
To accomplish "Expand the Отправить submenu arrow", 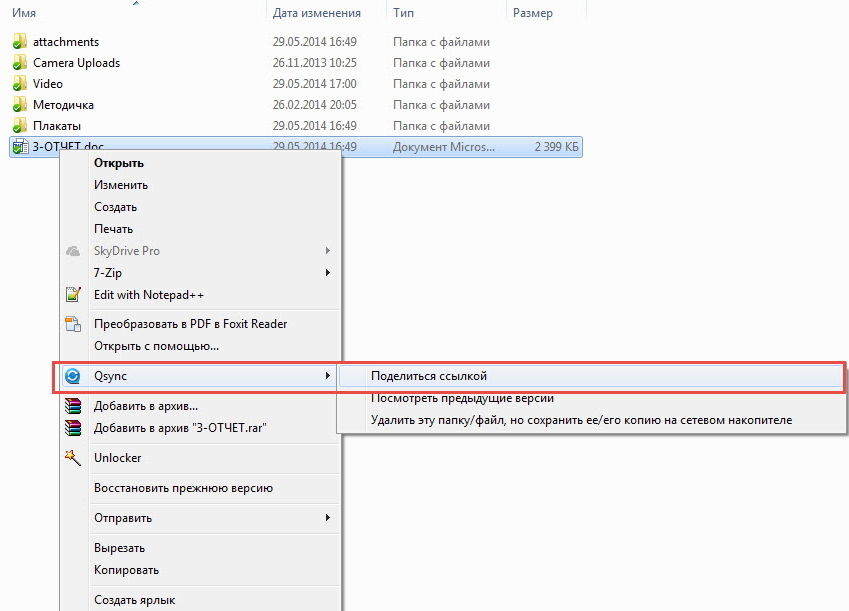I will [x=328, y=518].
